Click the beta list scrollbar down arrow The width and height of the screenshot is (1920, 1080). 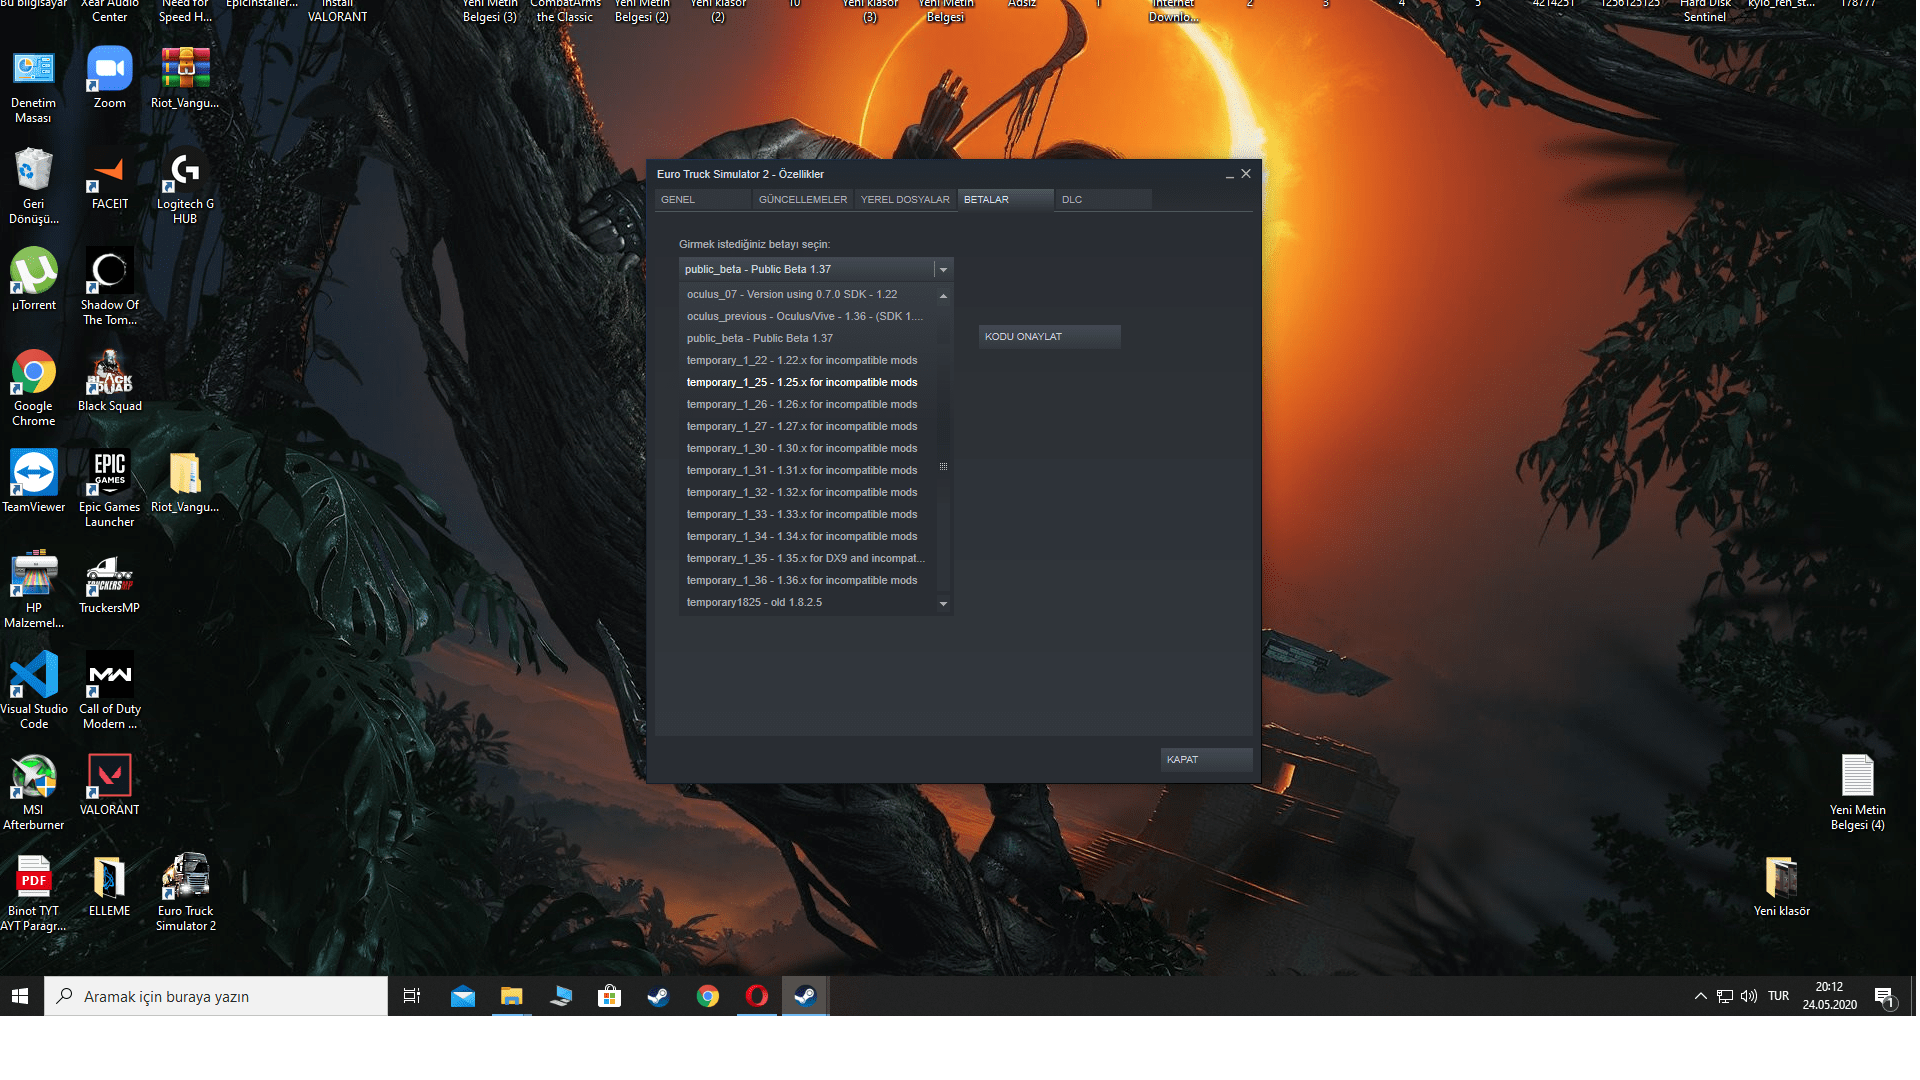coord(943,604)
